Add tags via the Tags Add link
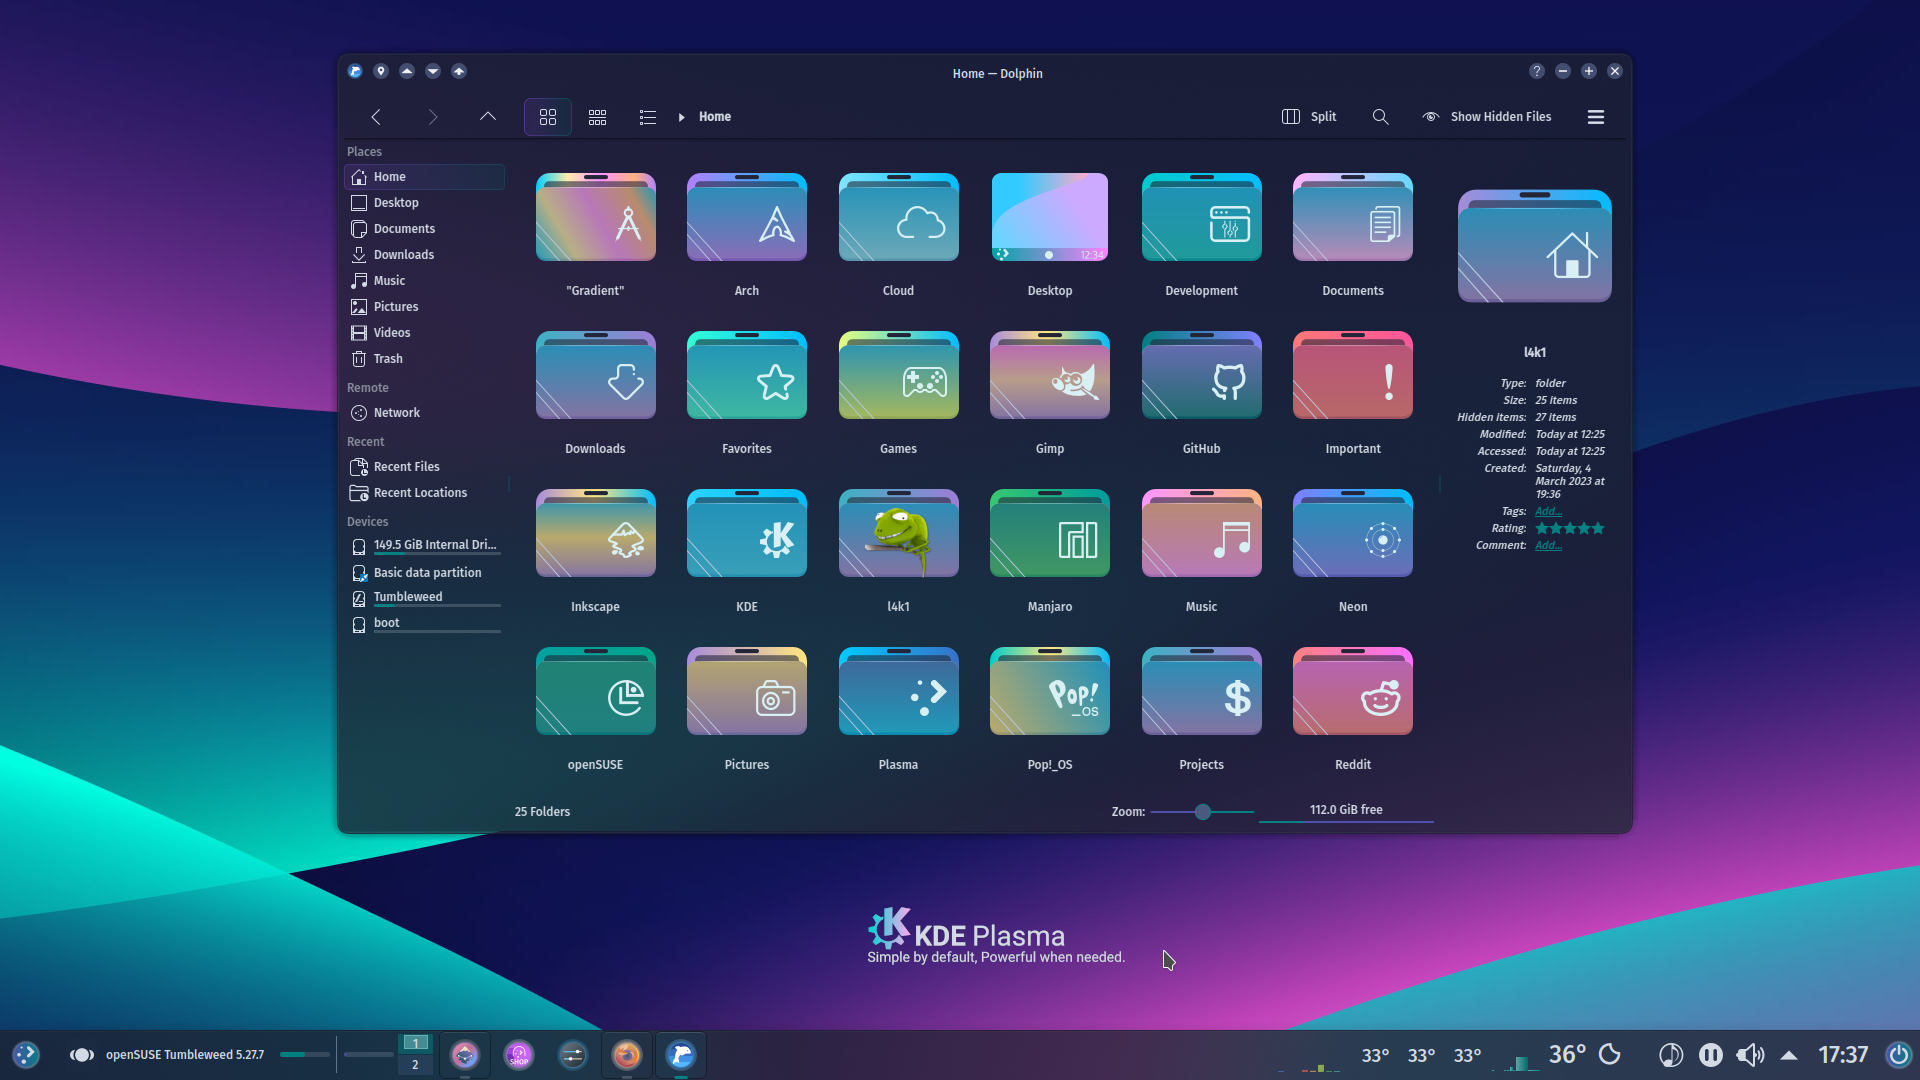The image size is (1920, 1080). click(1548, 512)
